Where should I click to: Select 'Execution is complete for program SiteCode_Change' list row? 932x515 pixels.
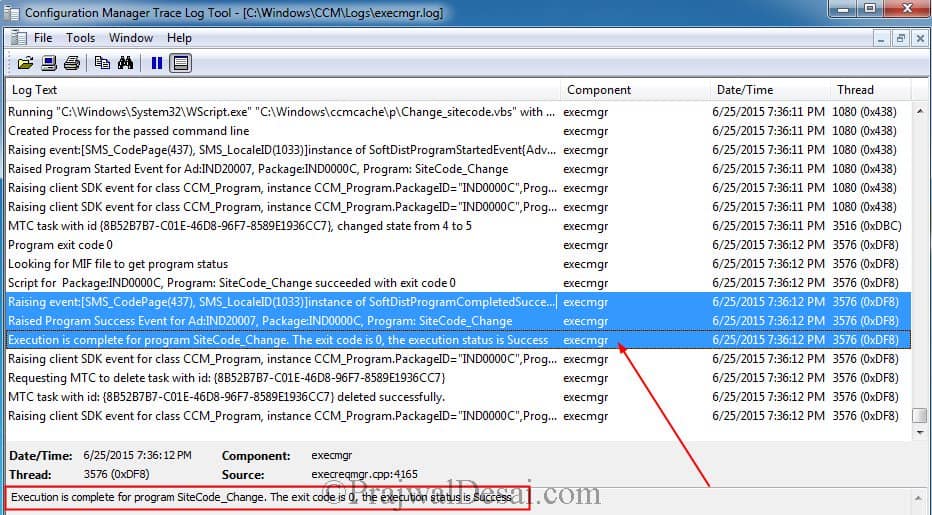[458, 340]
